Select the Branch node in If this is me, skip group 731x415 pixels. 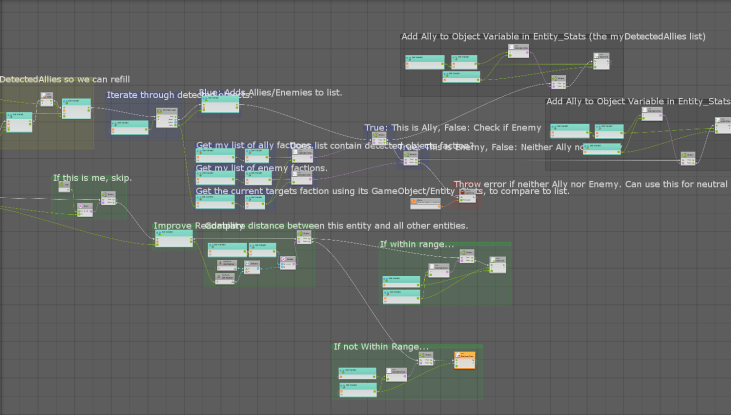tap(108, 198)
